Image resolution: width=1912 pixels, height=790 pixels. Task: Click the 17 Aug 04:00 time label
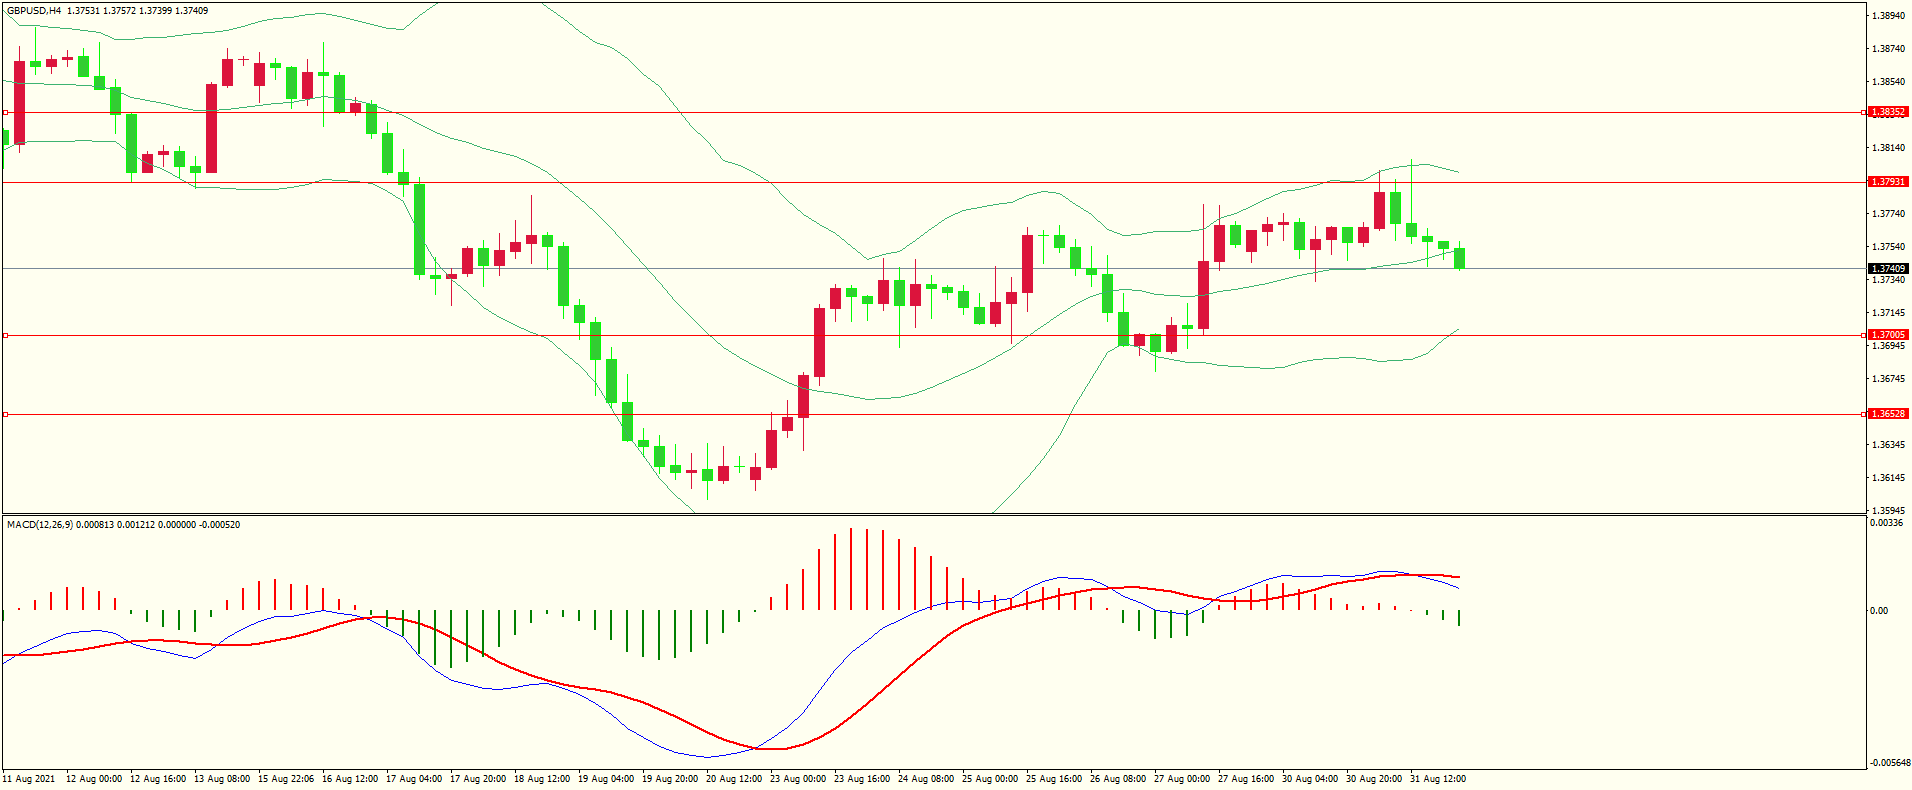[x=414, y=779]
